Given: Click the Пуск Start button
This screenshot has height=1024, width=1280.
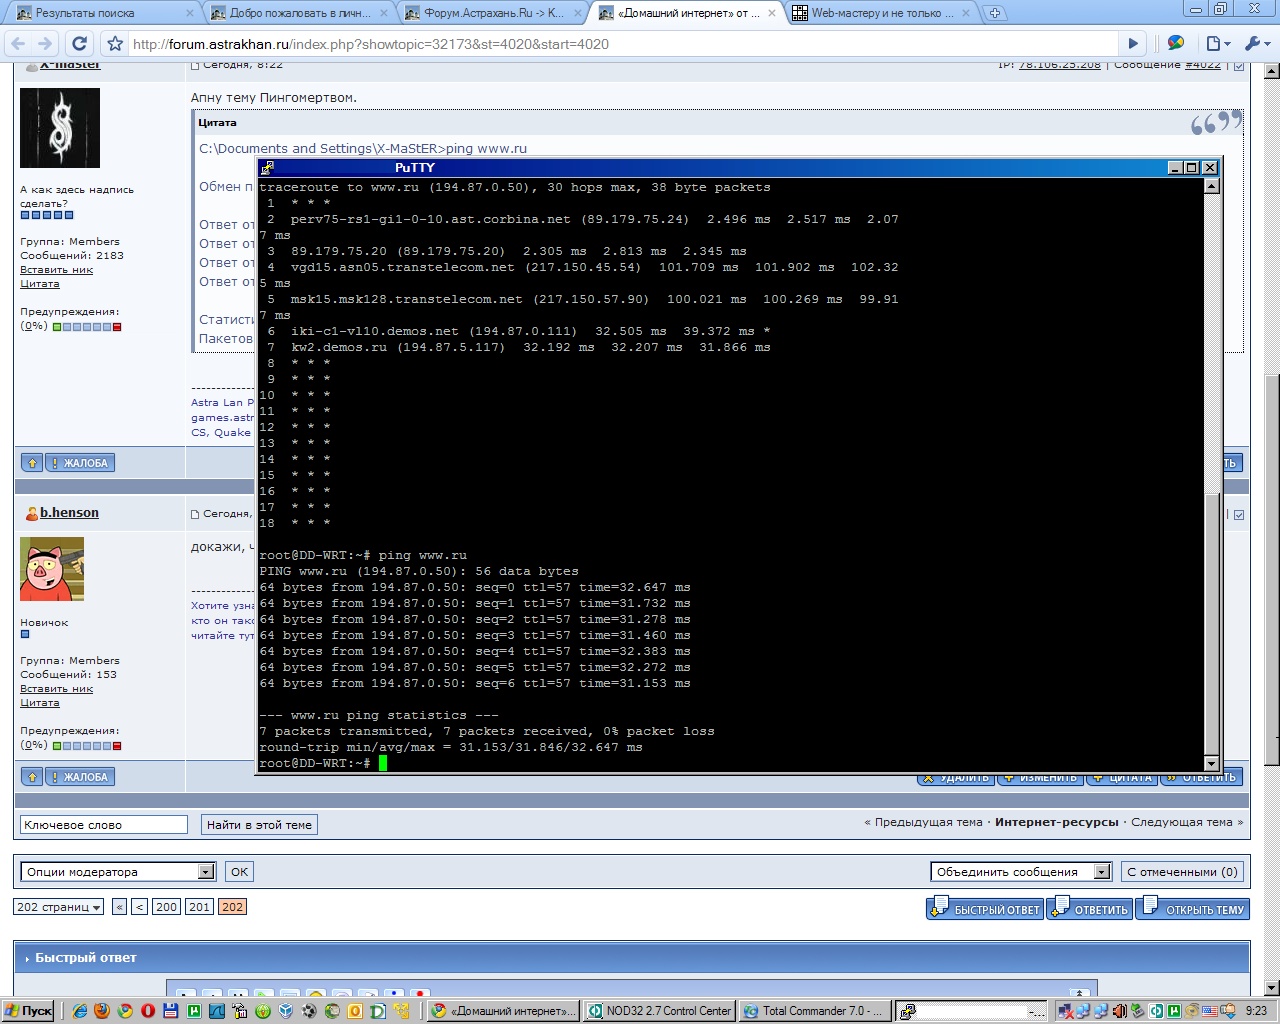Looking at the screenshot, I should point(30,1011).
